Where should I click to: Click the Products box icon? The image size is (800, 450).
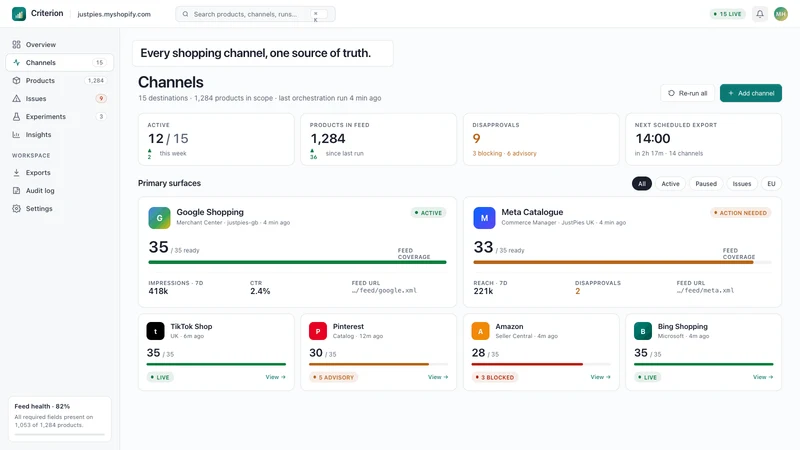tap(16, 81)
